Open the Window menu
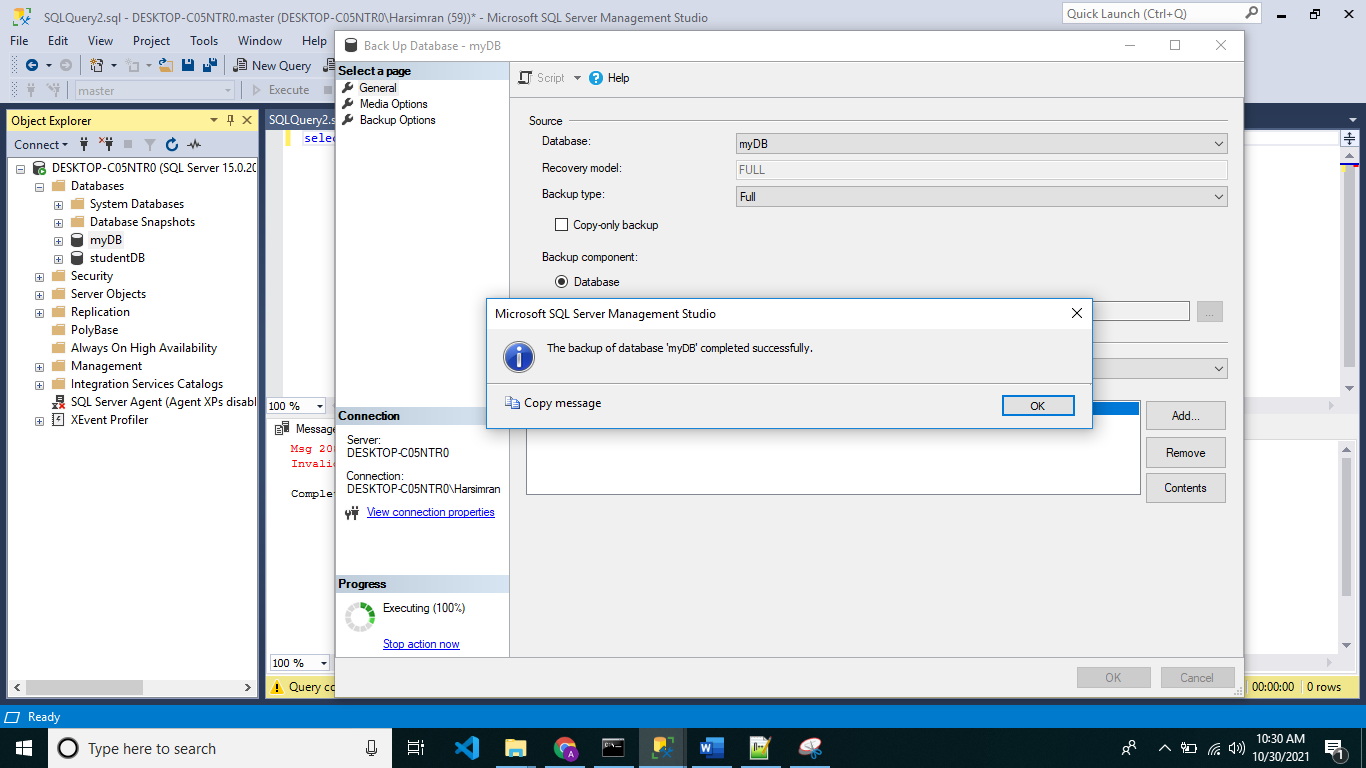Image resolution: width=1366 pixels, height=768 pixels. [x=260, y=41]
